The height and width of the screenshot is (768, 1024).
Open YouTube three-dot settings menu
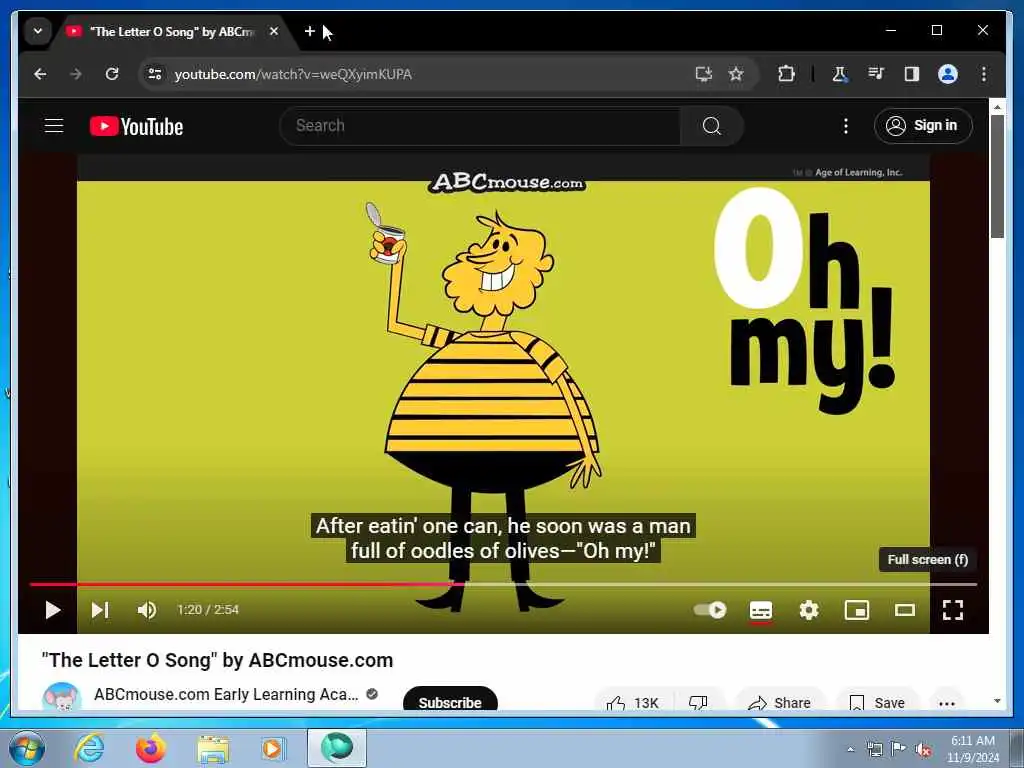(846, 125)
